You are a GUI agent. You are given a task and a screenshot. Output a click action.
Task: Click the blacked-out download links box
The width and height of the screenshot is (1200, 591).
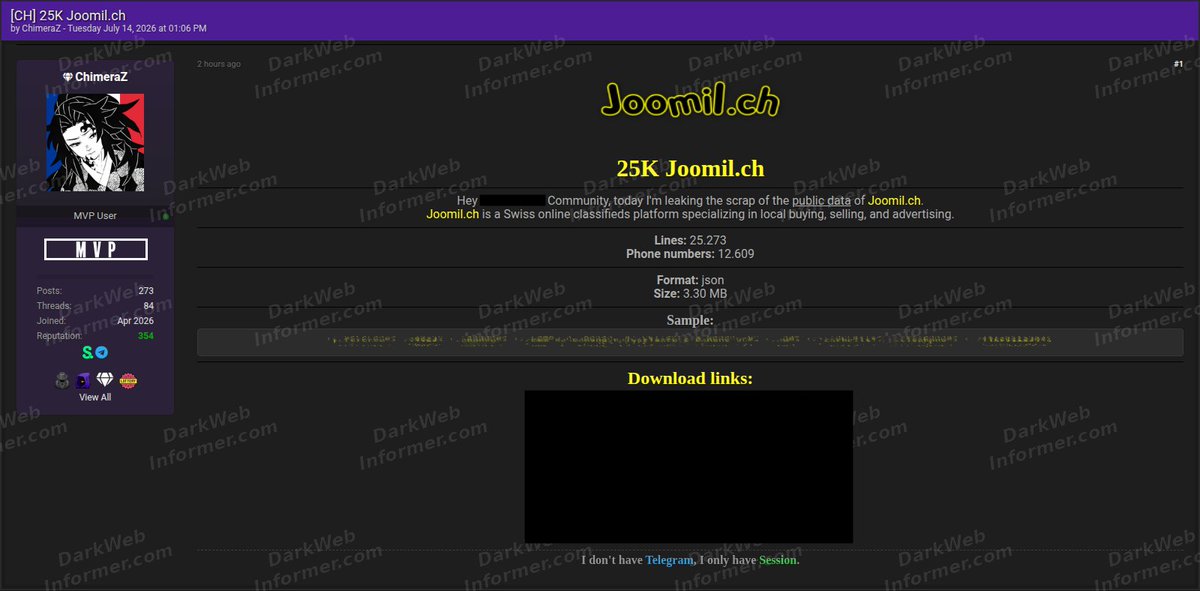pyautogui.click(x=689, y=466)
